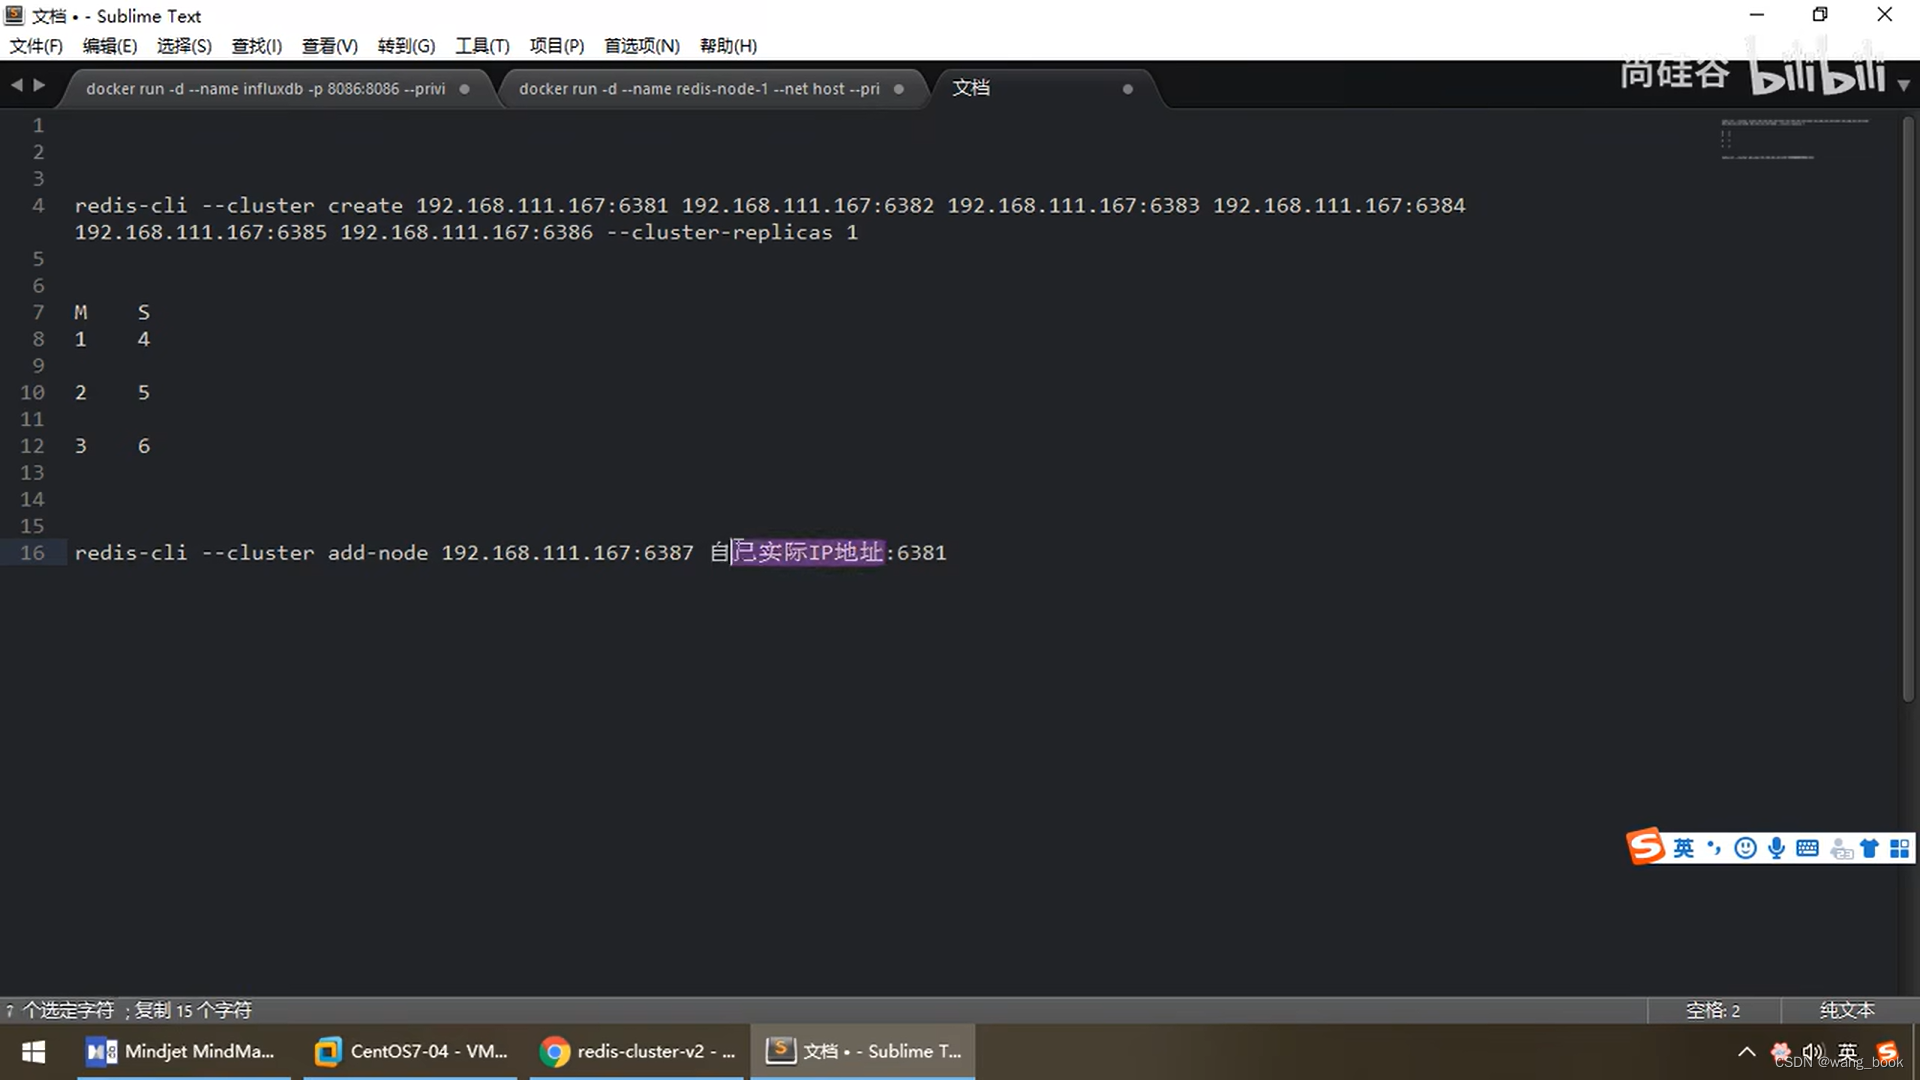The width and height of the screenshot is (1920, 1080).
Task: Open the 空格: 2 indentation selector
Action: coord(1712,1010)
